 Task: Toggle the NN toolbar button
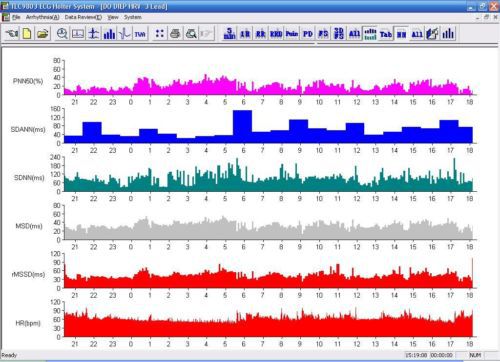401,34
